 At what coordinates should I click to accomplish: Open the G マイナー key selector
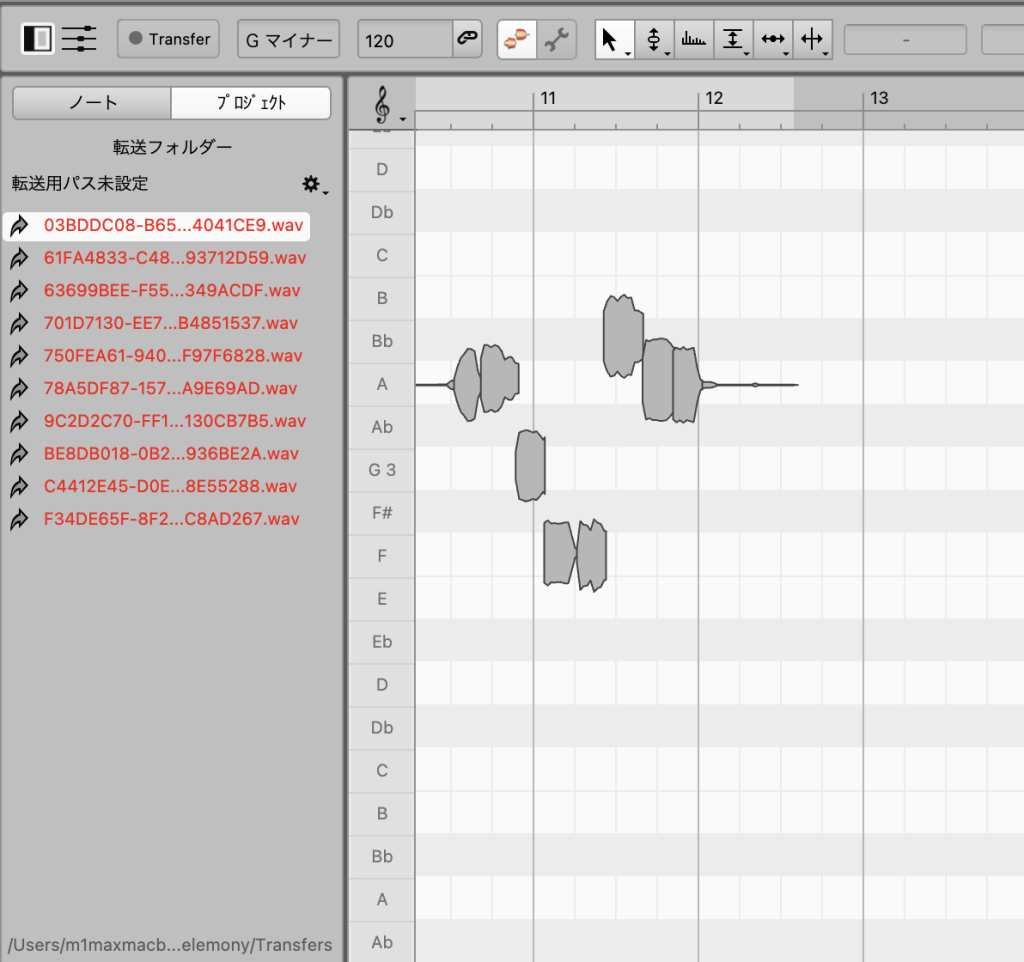tap(288, 40)
